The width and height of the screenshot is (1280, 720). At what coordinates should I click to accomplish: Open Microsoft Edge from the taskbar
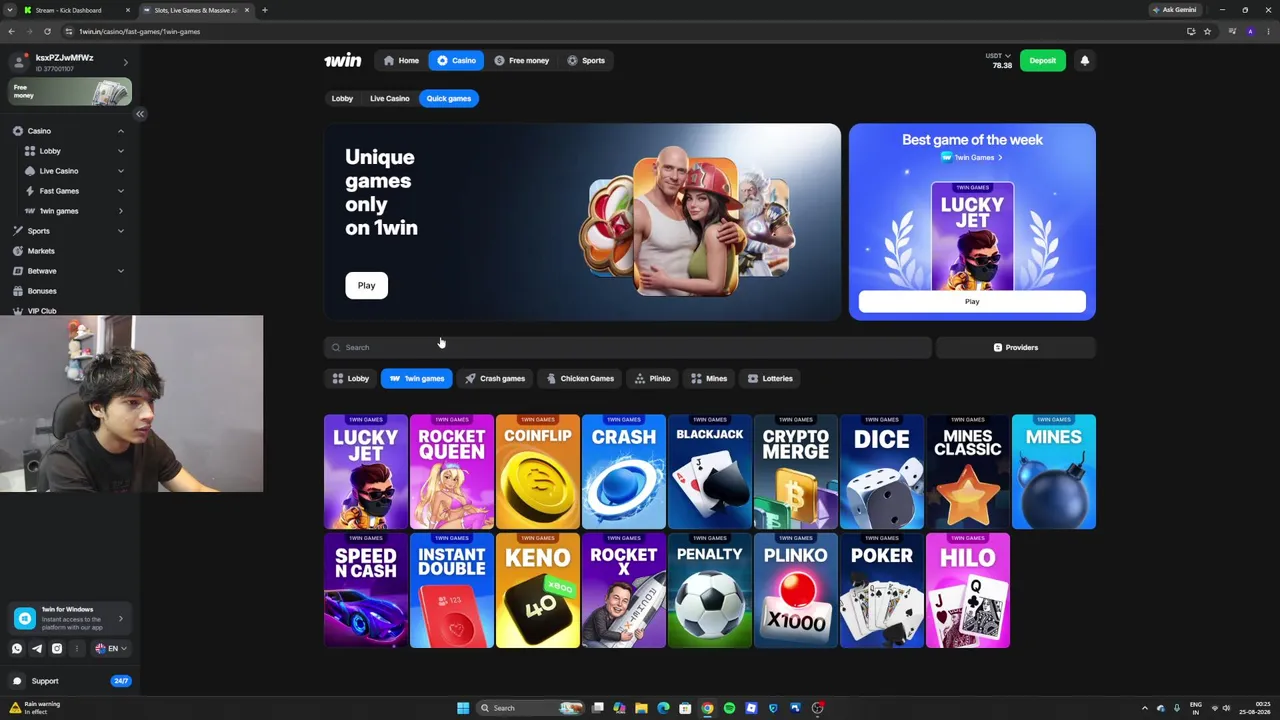pyautogui.click(x=663, y=708)
